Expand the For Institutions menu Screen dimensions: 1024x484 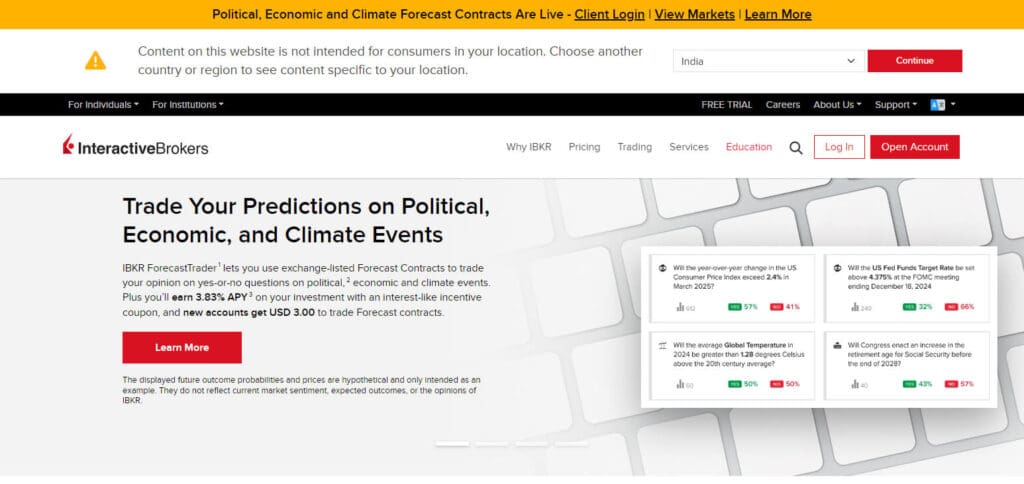tap(187, 105)
